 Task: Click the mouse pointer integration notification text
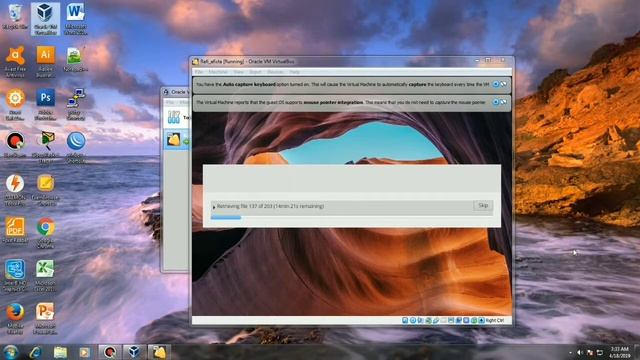341,102
